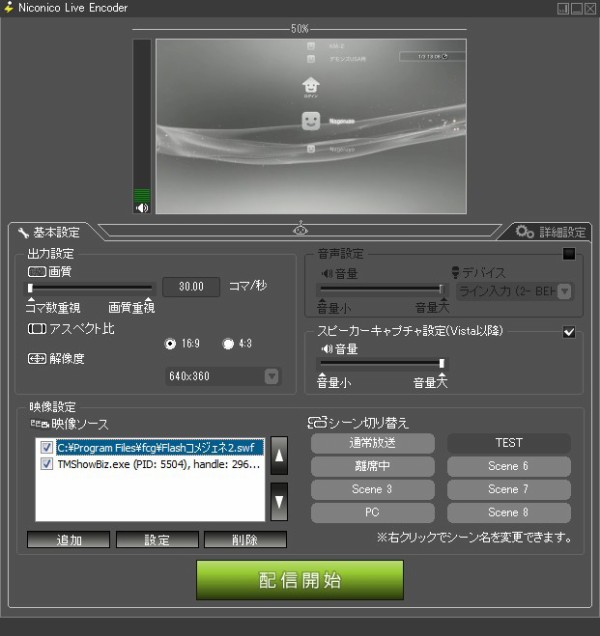Click the 画質重視 slider label
600x636 pixels.
pyautogui.click(x=131, y=308)
